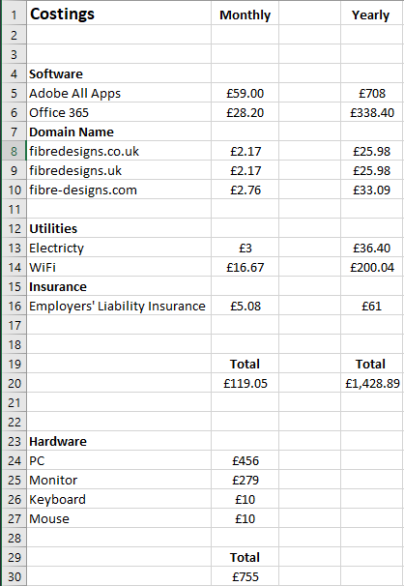The width and height of the screenshot is (404, 586).
Task: Select the Electricty yearly £36.40 cell
Action: [371, 248]
